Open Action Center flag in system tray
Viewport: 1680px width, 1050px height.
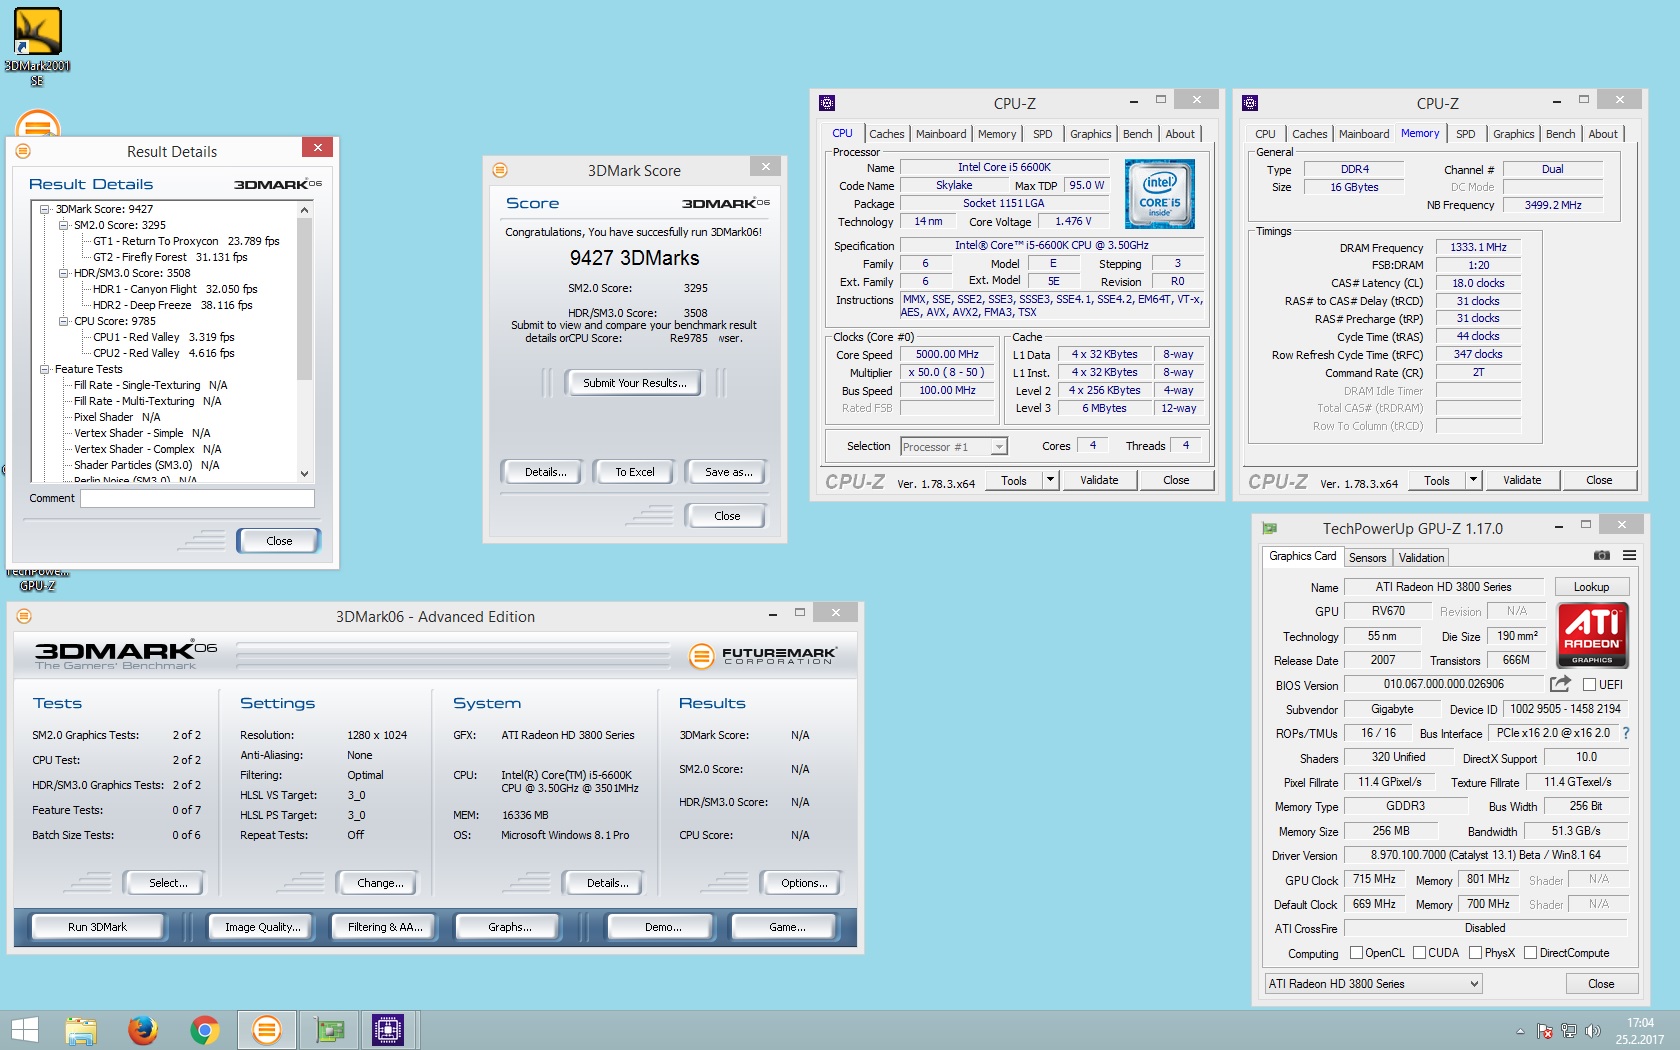[x=1545, y=1031]
